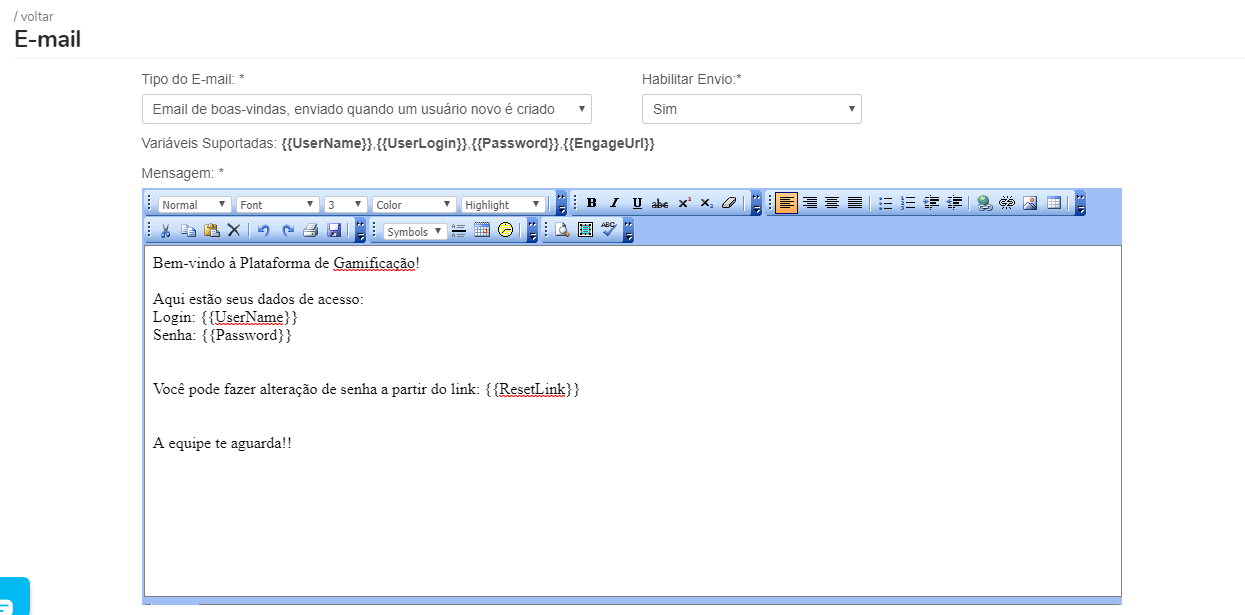The width and height of the screenshot is (1245, 615).
Task: Copy selected text
Action: click(188, 230)
